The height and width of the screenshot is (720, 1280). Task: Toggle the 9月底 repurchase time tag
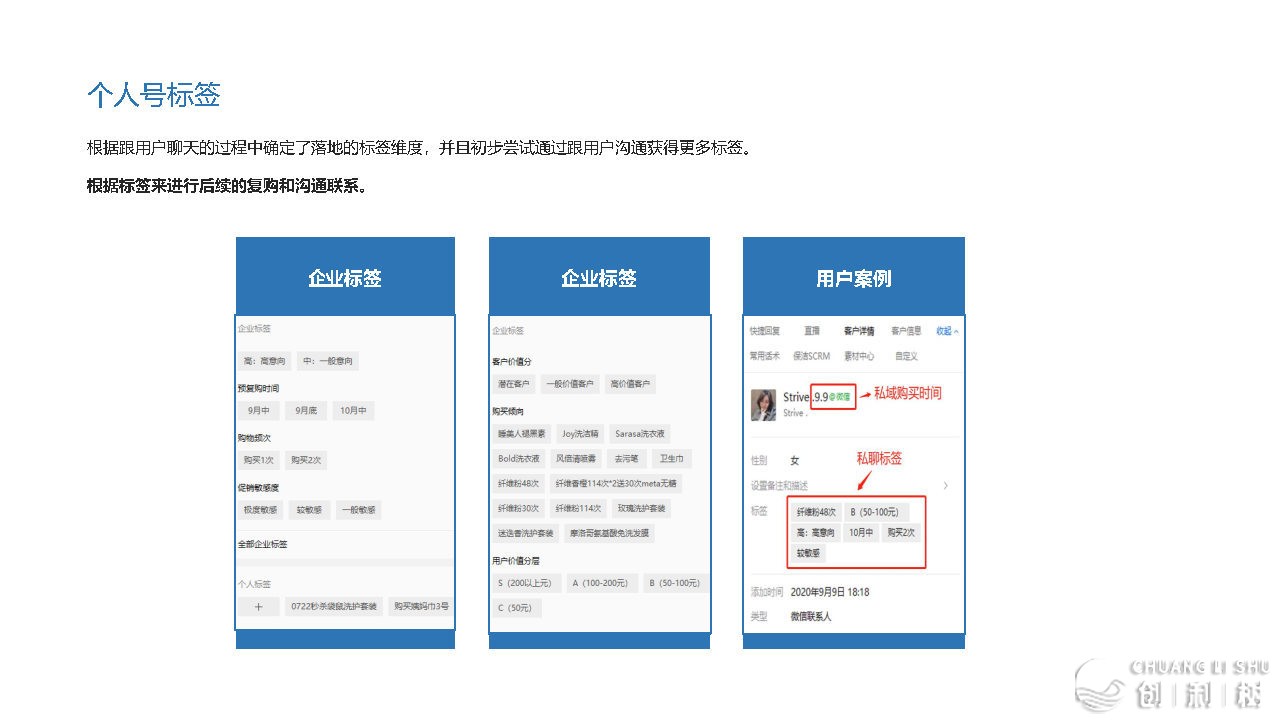point(306,410)
